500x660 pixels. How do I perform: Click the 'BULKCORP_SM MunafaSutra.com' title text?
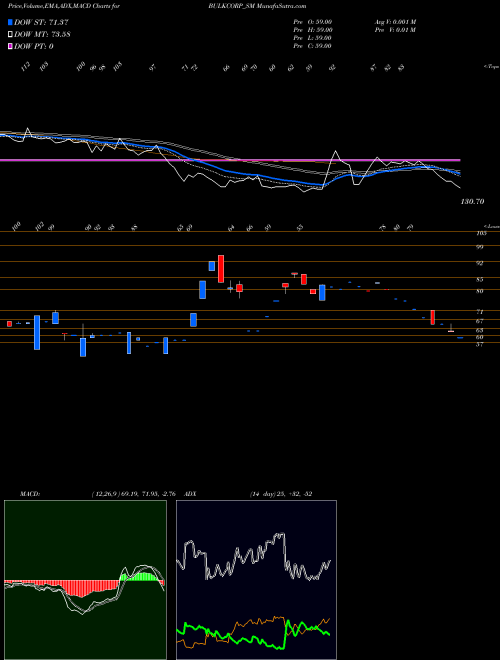tap(257, 6)
